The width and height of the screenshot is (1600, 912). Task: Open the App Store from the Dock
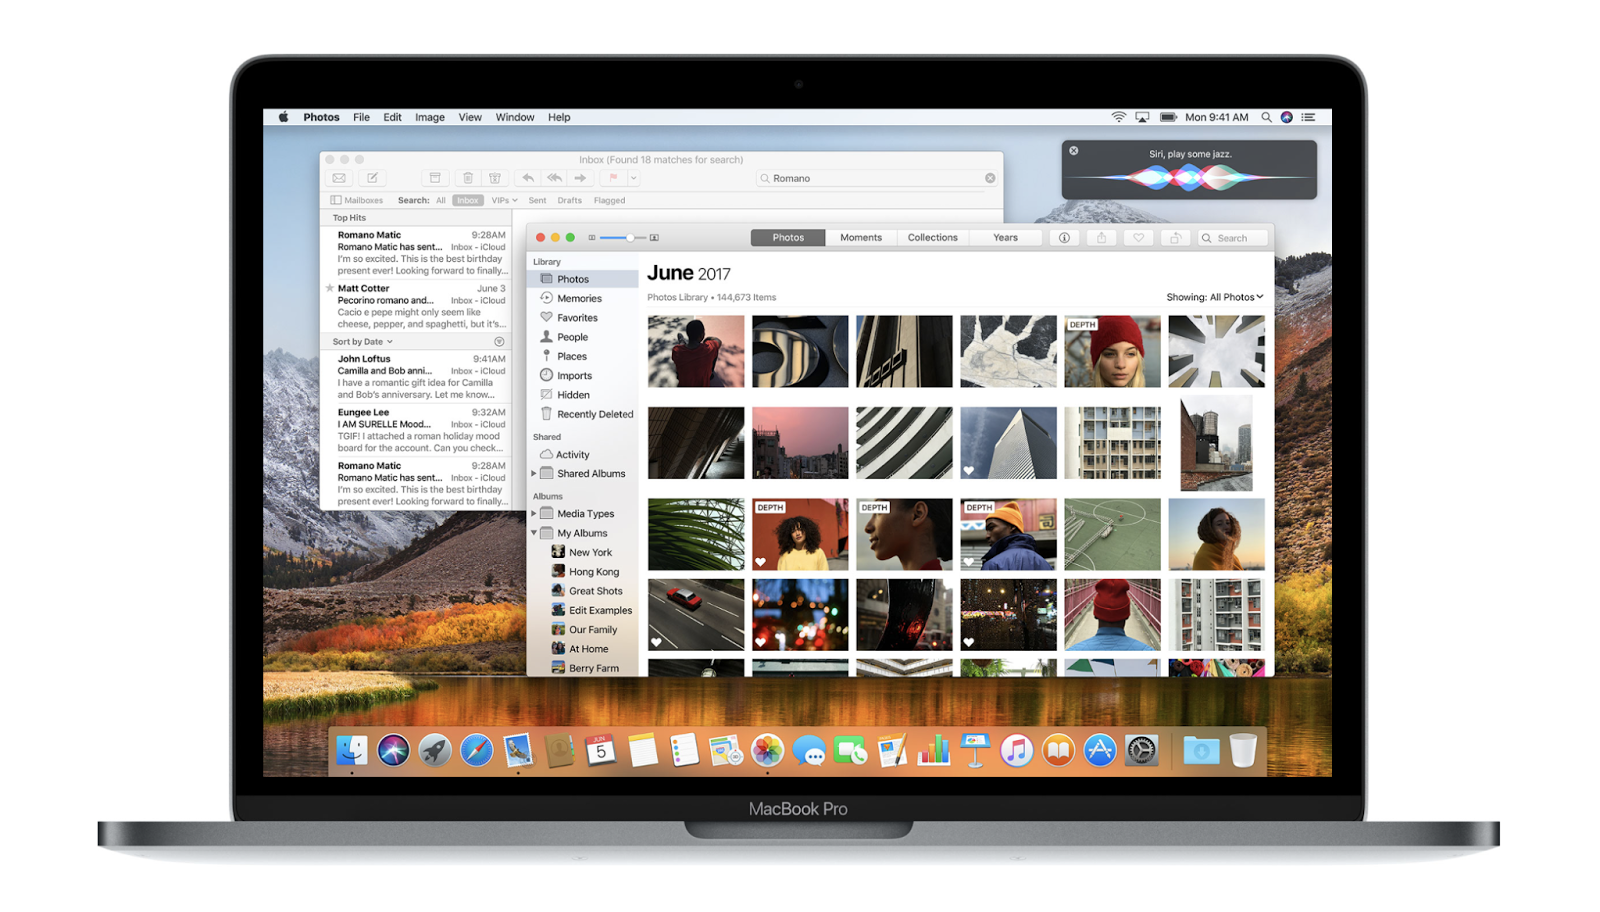coord(1099,750)
